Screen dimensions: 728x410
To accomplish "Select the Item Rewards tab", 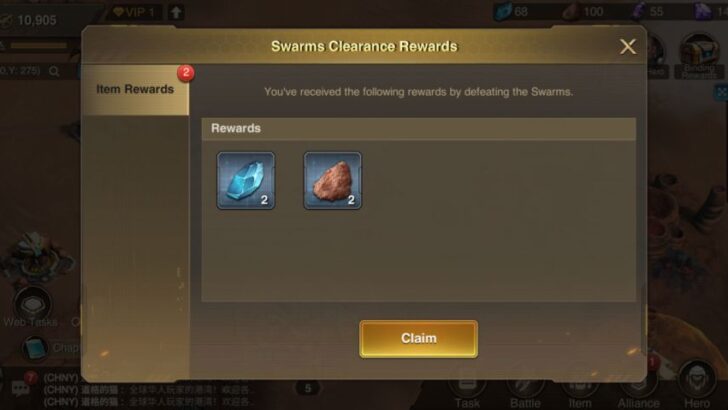I will pos(135,90).
